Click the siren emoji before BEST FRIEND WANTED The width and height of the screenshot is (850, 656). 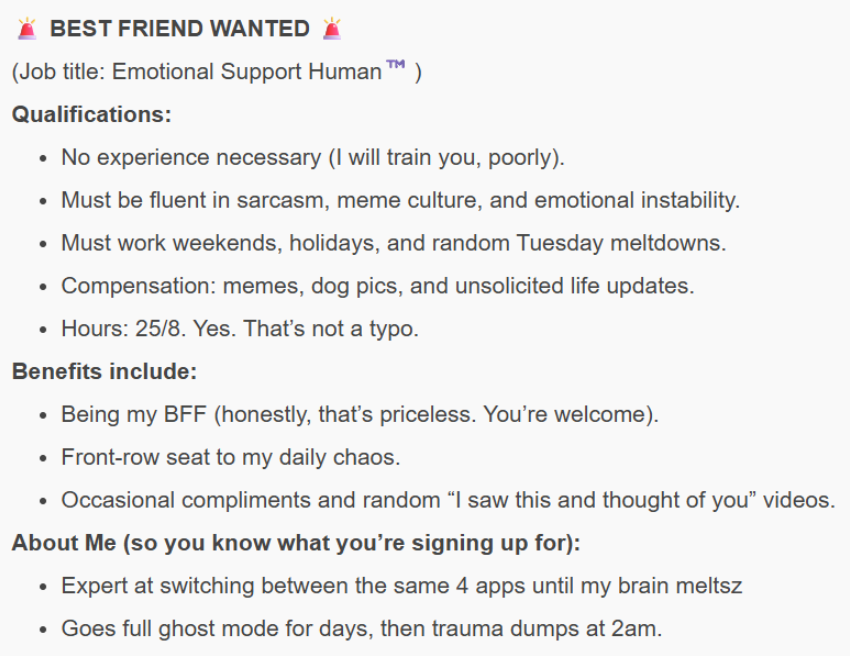(x=27, y=29)
